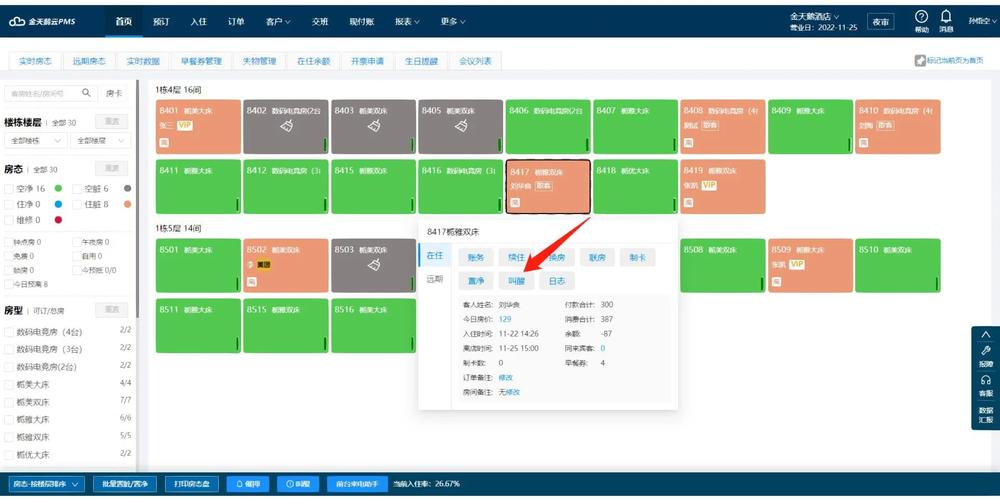Screen dimensions: 1000x500
Task: Click the red dot next to 维修
Action: pos(58,220)
